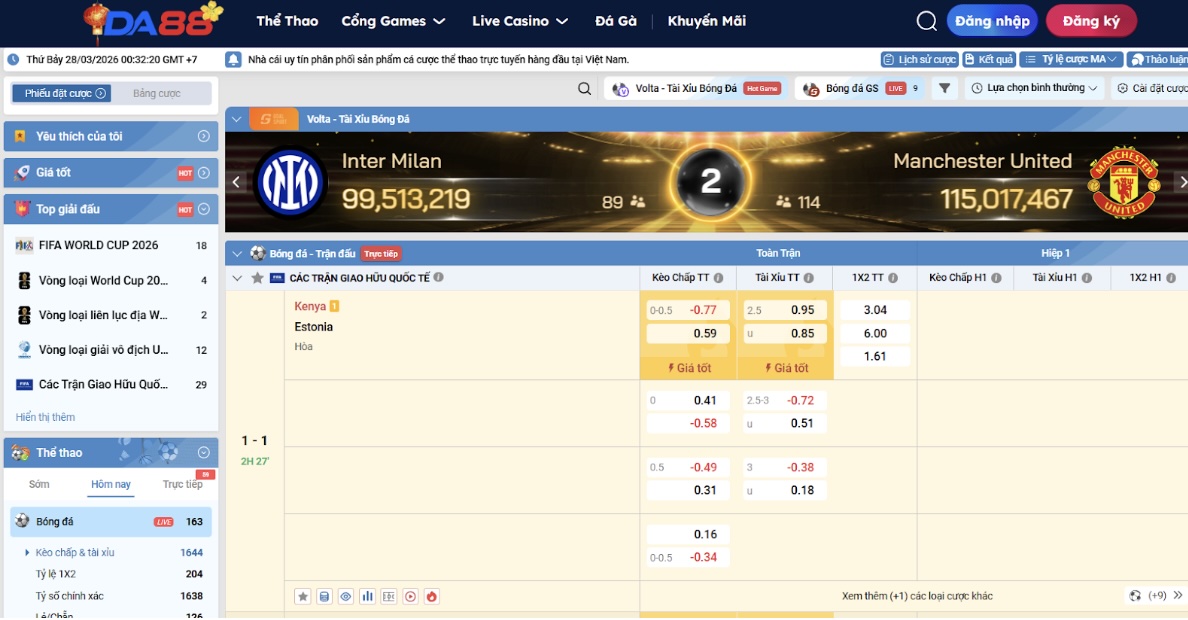Switch to Phiếu đặt cược panel
This screenshot has width=1188, height=620.
click(x=62, y=93)
